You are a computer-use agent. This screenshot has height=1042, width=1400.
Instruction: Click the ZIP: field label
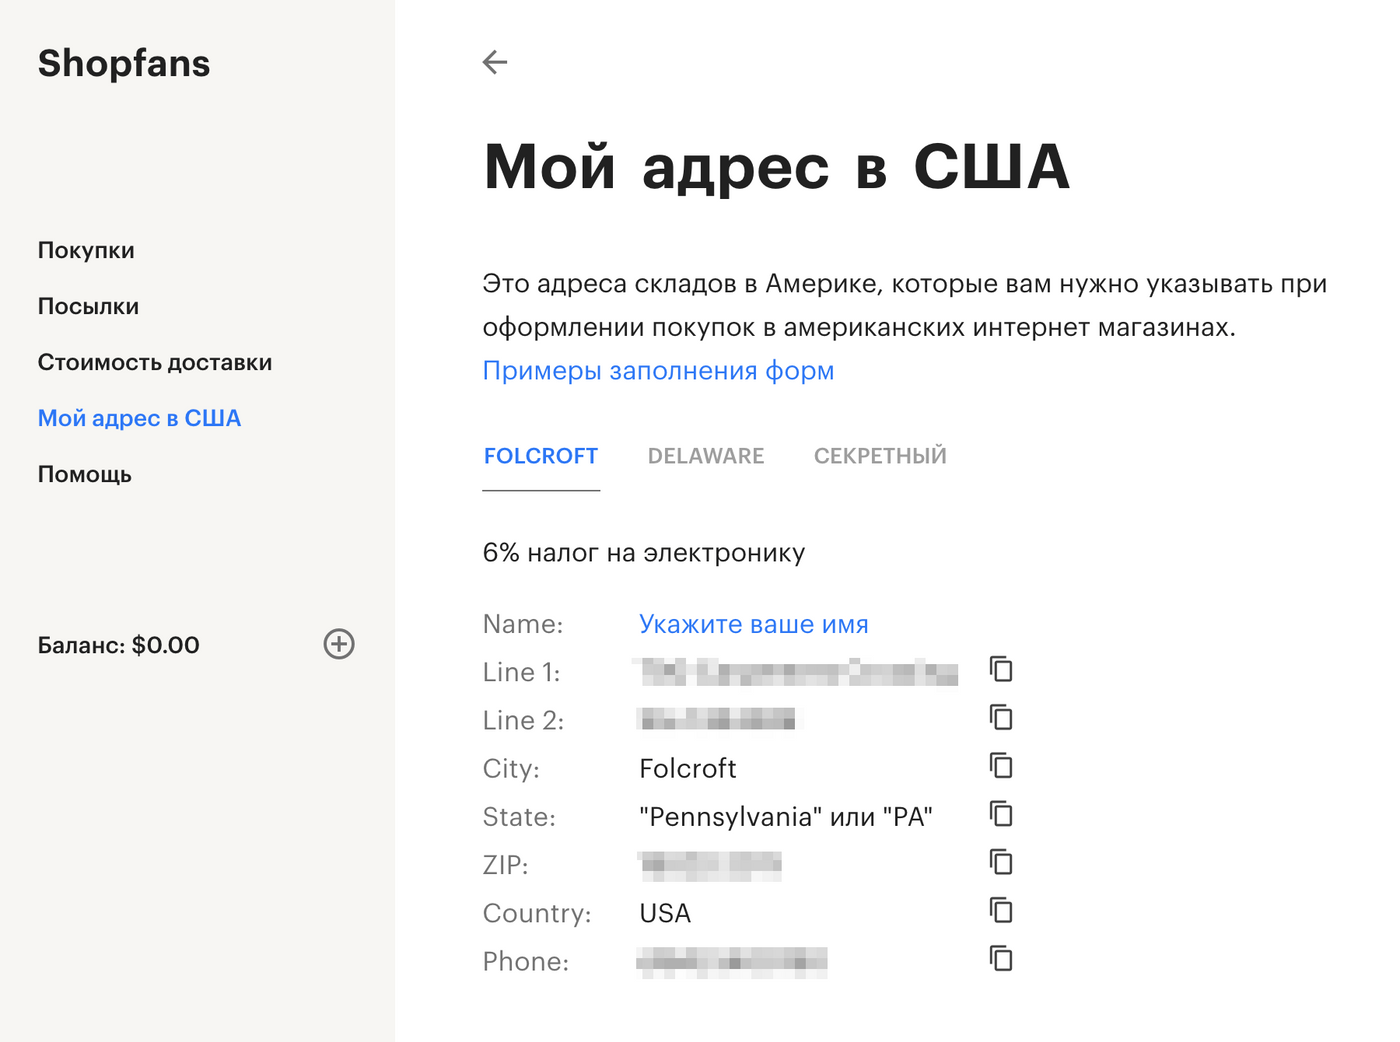point(505,865)
